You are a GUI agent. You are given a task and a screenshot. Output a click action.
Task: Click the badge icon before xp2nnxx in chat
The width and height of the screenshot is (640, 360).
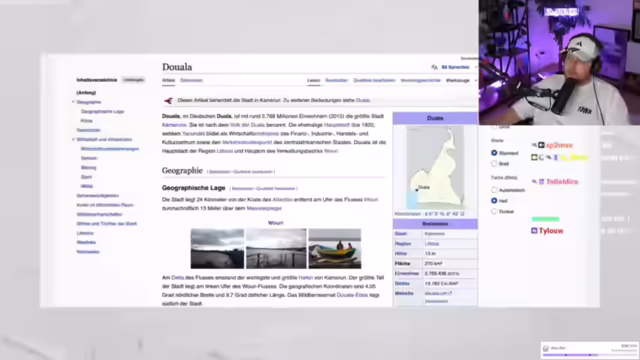(x=541, y=145)
